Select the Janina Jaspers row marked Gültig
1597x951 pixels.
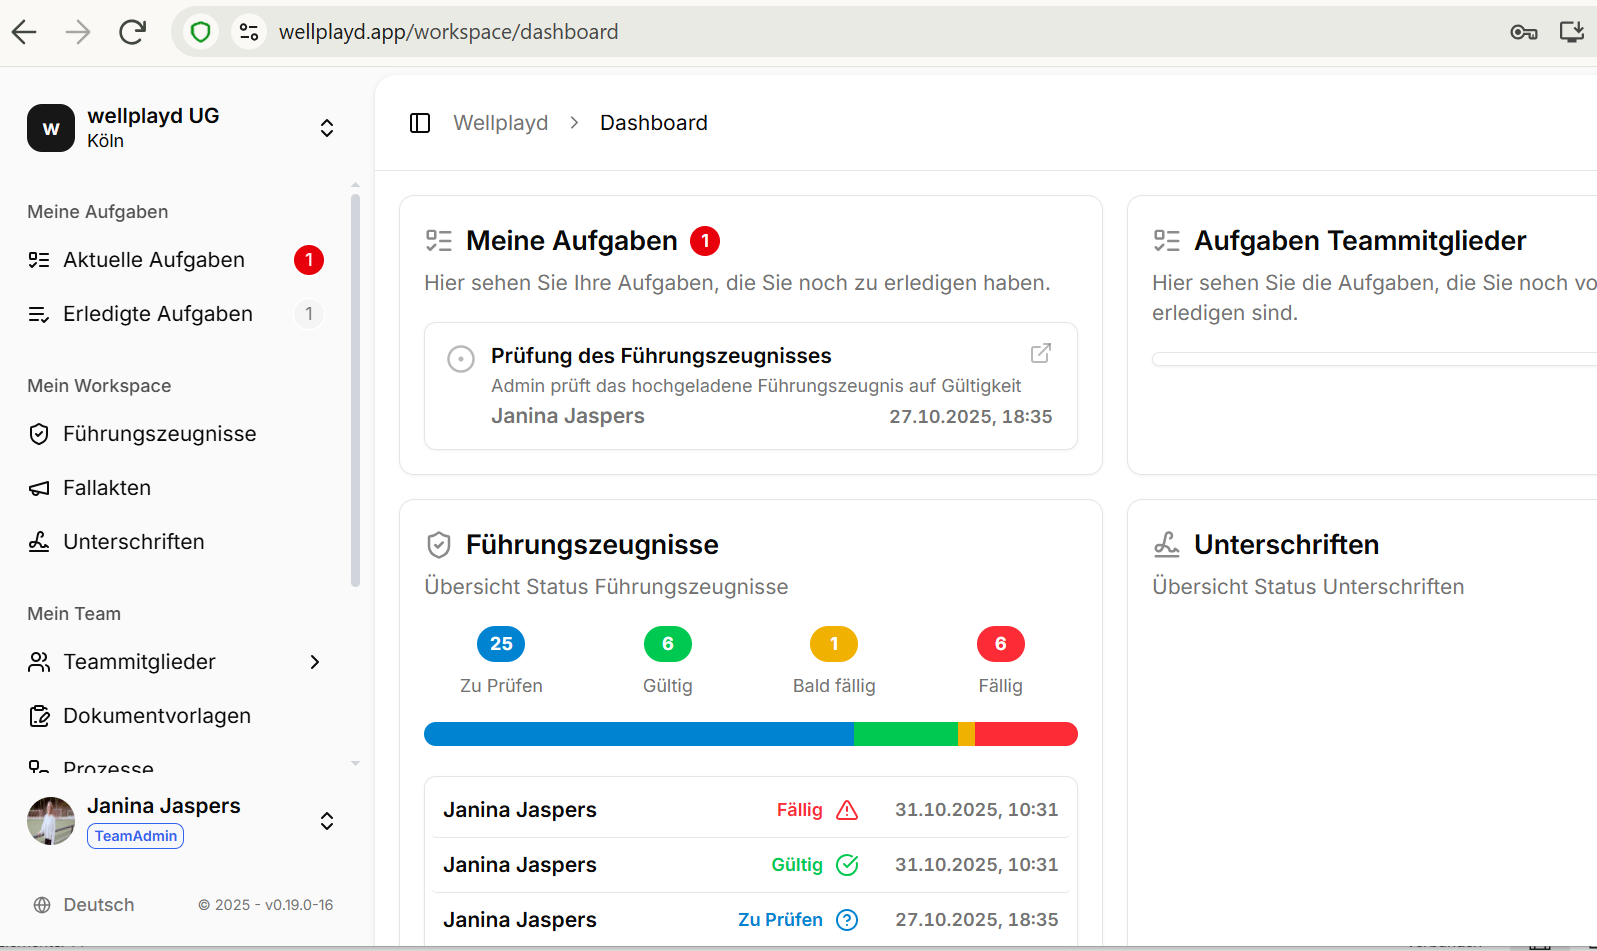click(x=751, y=865)
